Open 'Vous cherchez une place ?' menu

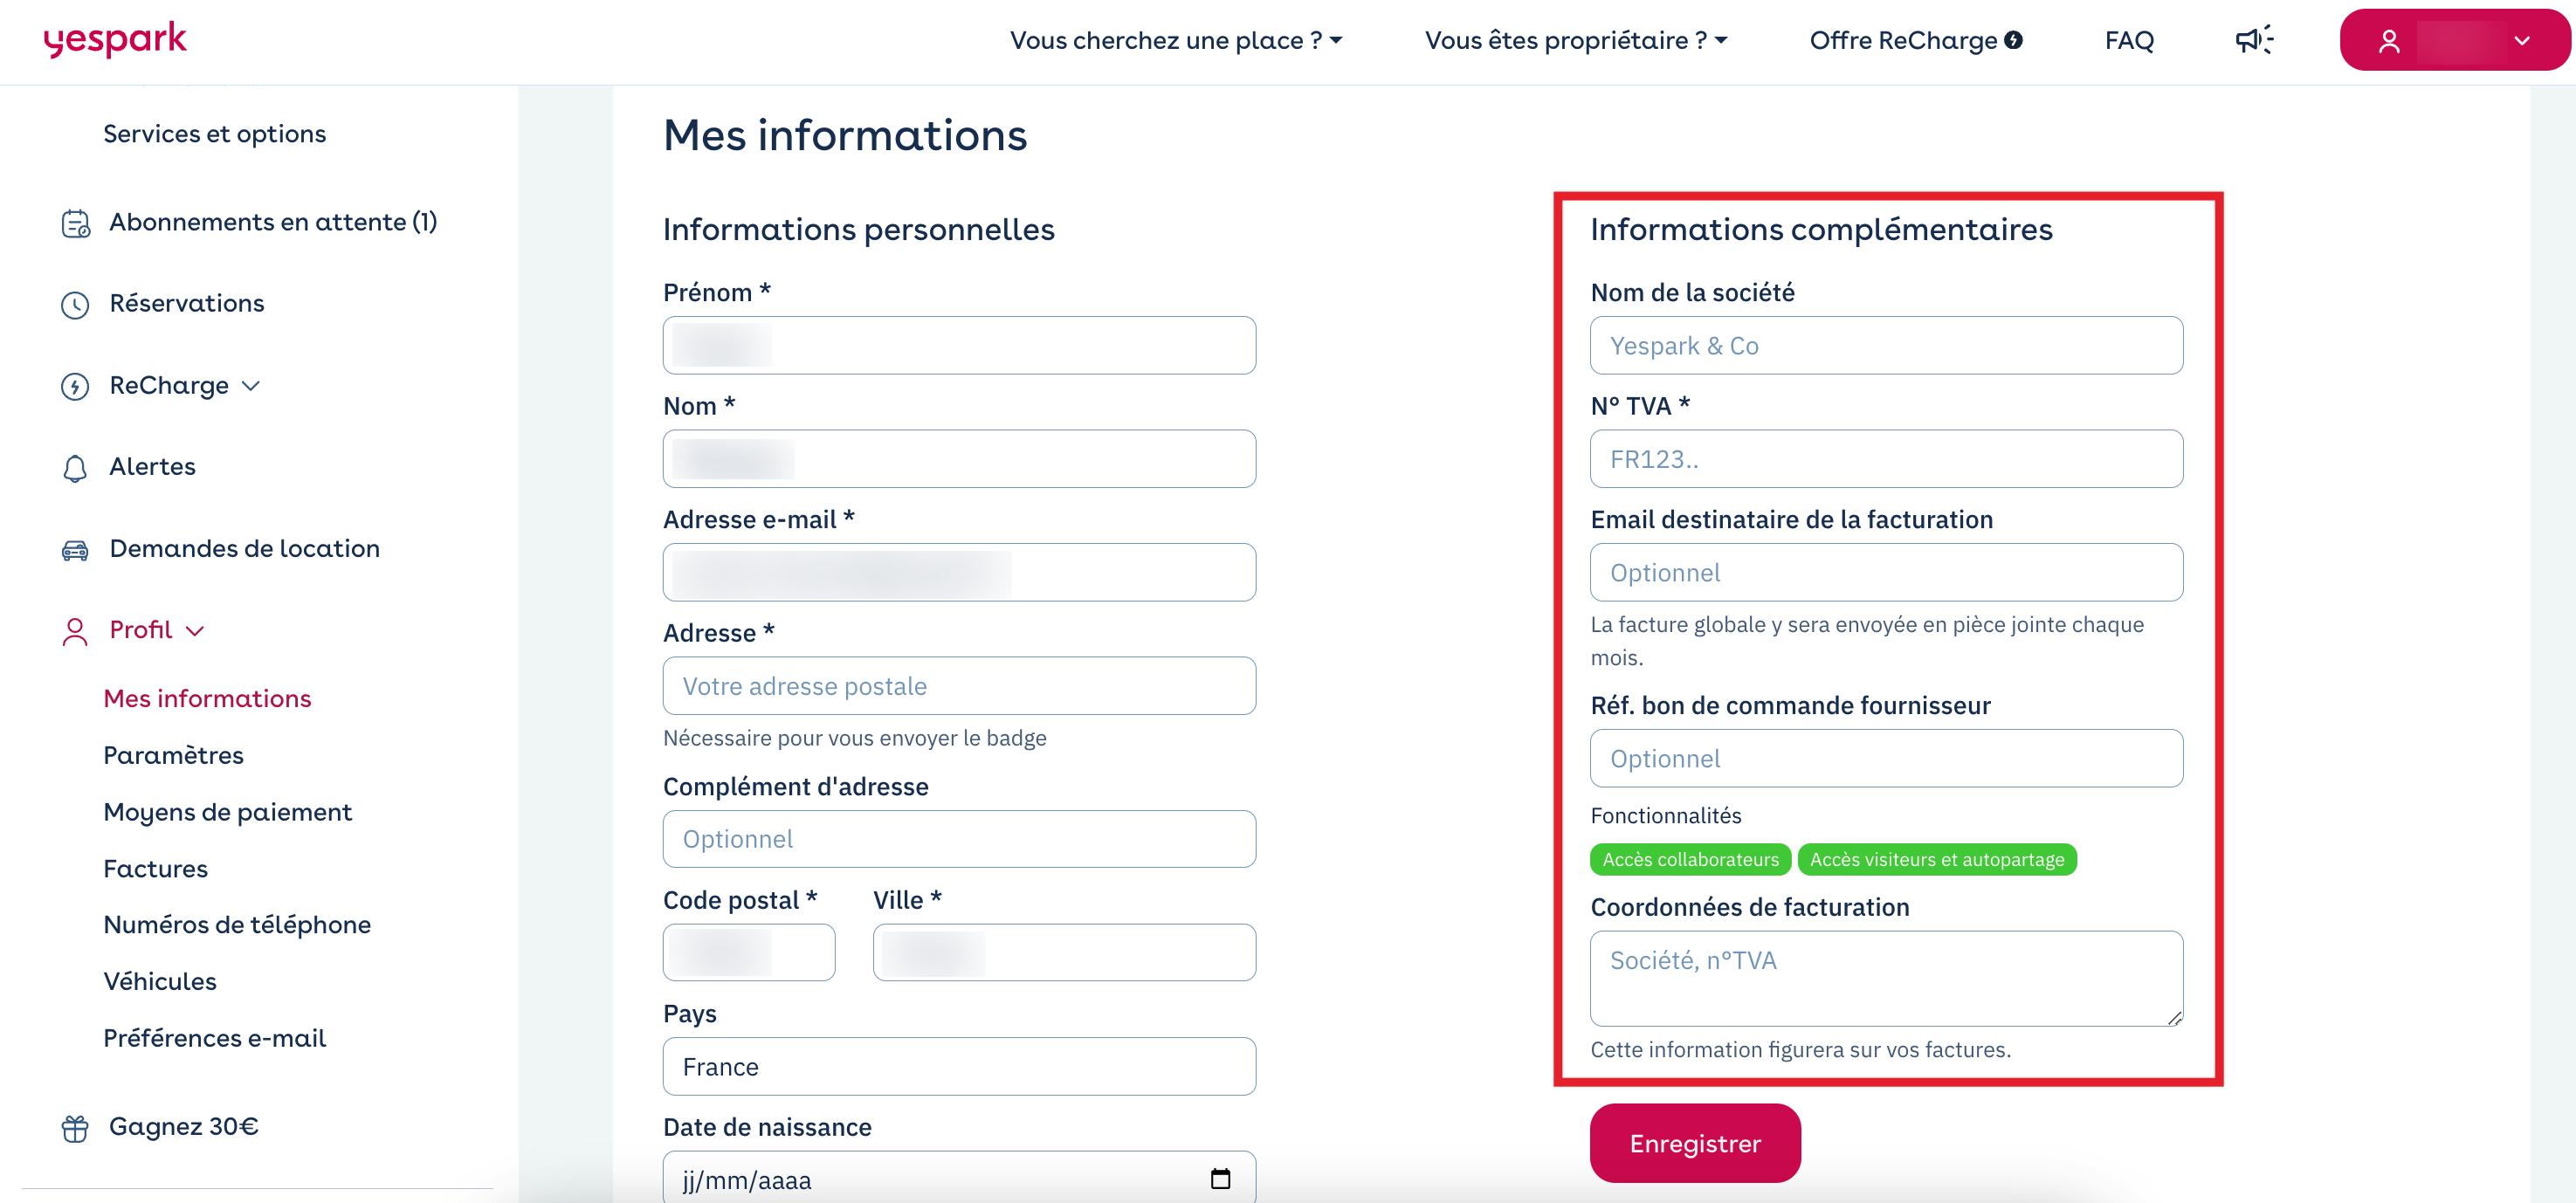pos(1176,40)
